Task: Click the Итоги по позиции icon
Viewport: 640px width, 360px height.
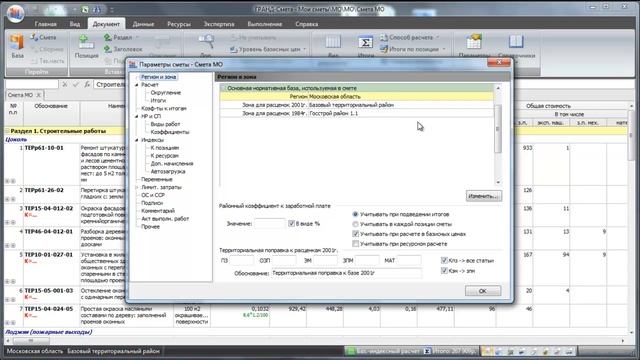Action: click(384, 49)
